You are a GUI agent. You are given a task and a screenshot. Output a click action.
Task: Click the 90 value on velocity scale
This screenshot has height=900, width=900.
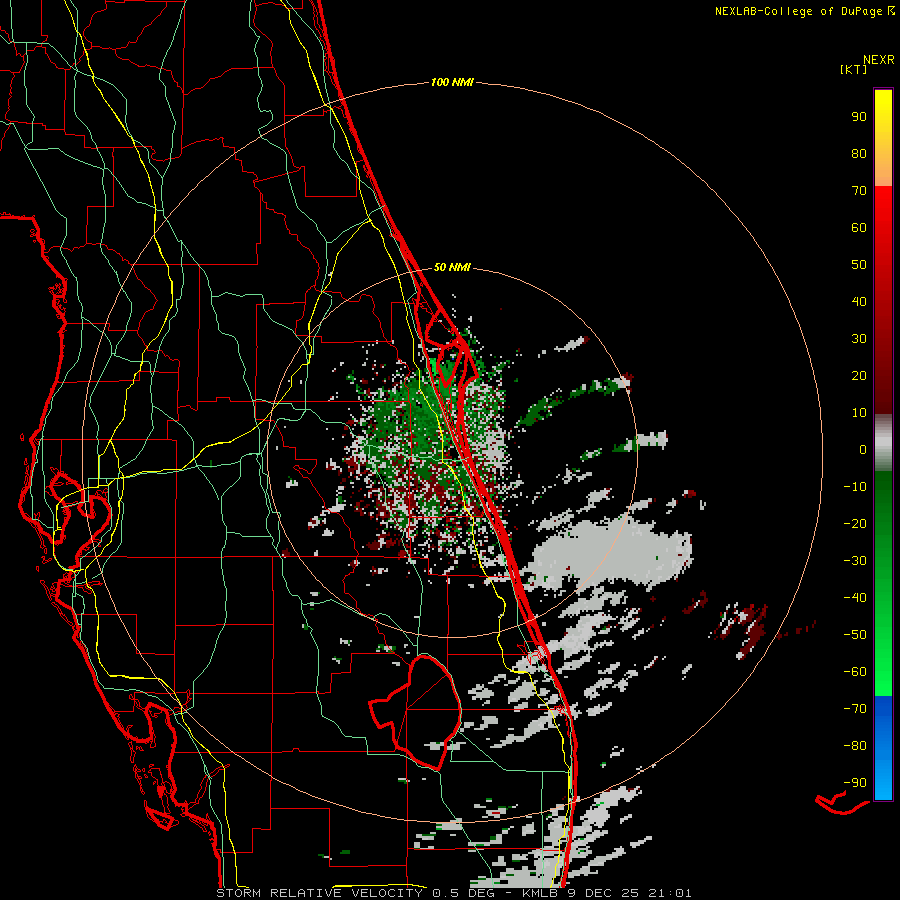pos(859,117)
